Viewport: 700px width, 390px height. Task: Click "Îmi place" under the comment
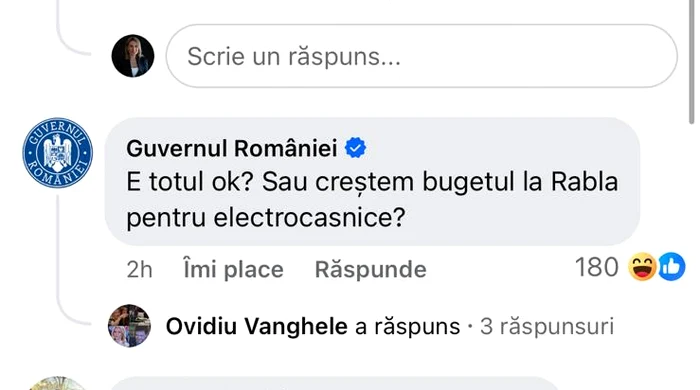click(x=233, y=270)
